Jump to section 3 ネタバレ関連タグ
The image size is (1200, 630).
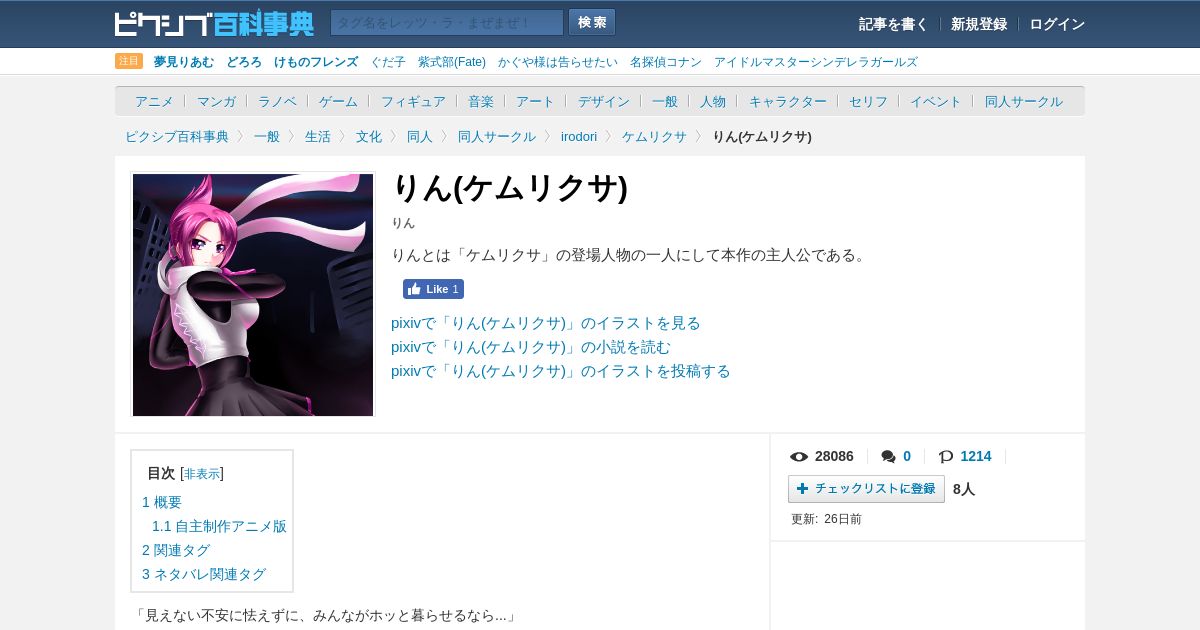[204, 574]
